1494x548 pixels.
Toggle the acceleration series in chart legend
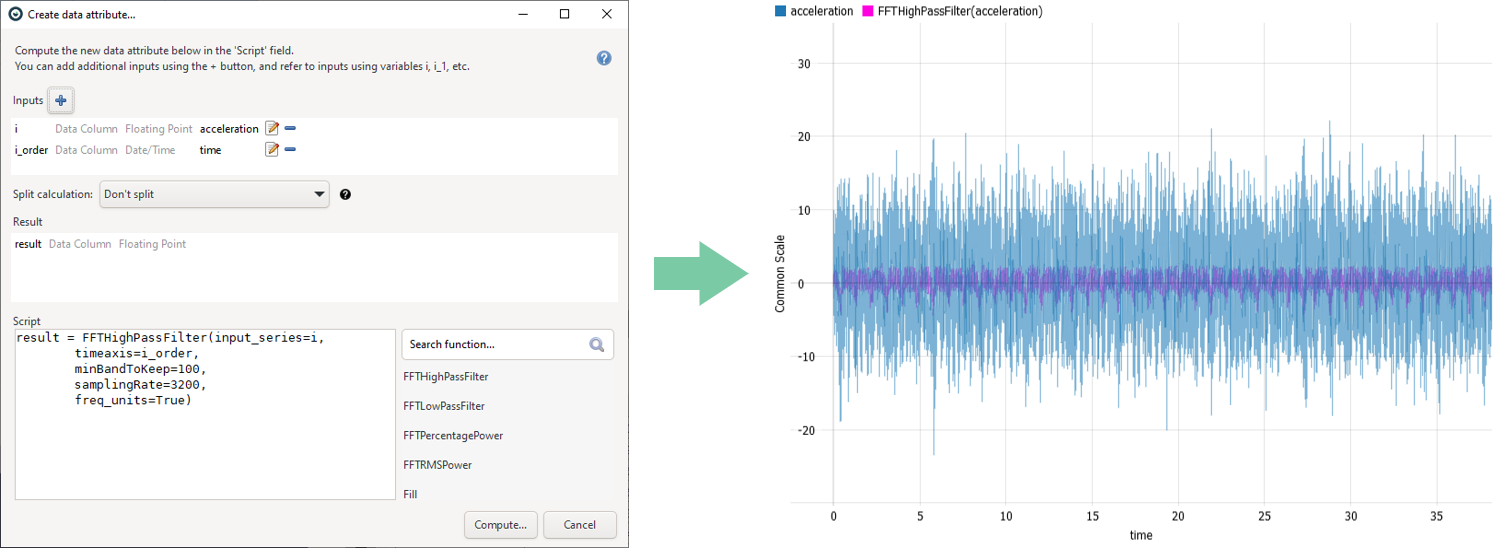(813, 11)
